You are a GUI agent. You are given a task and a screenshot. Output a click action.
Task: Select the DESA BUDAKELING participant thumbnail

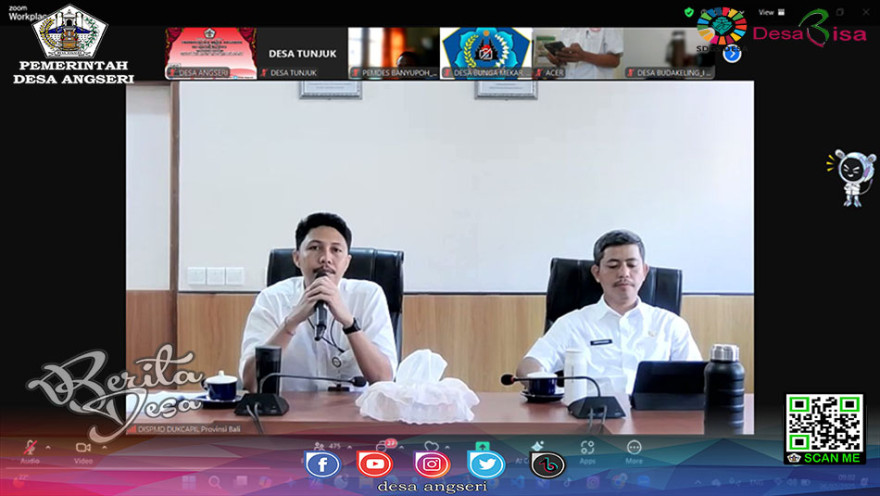coord(669,53)
